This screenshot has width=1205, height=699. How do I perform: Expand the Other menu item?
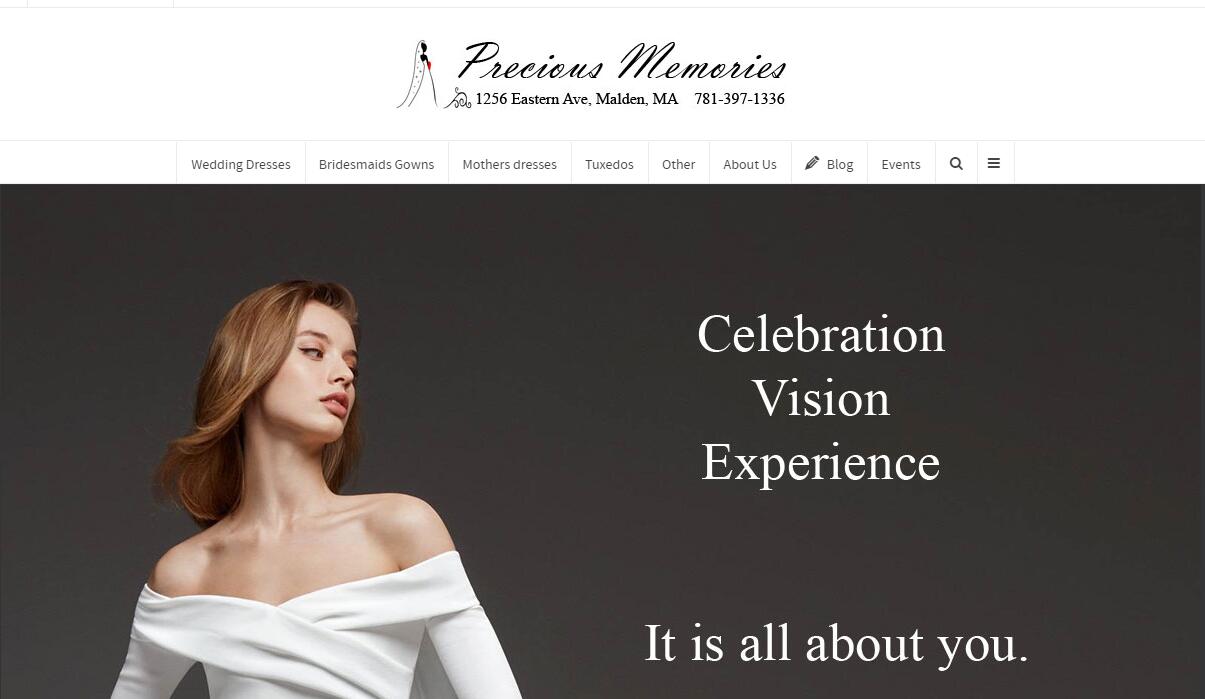pyautogui.click(x=678, y=164)
